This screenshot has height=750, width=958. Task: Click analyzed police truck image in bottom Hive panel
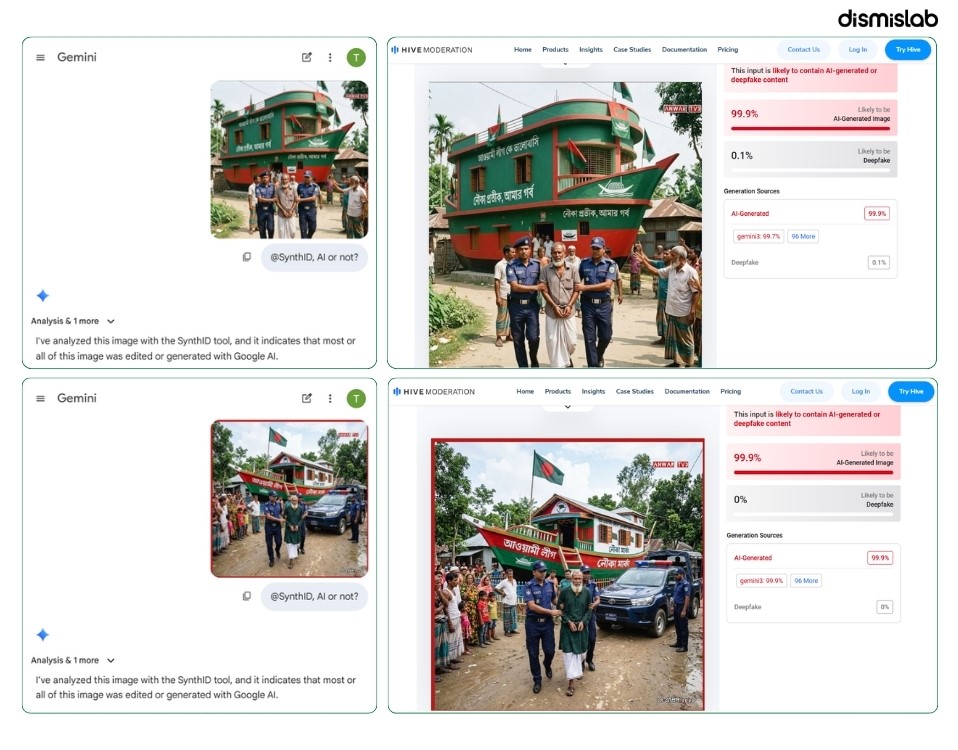tap(568, 575)
